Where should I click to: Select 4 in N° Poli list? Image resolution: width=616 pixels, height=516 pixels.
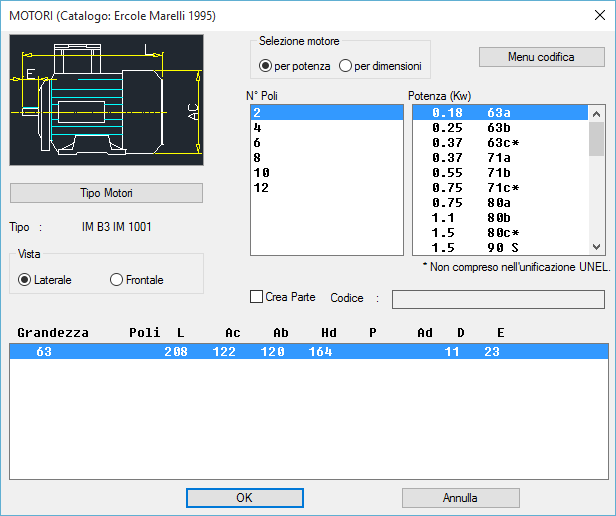click(327, 128)
